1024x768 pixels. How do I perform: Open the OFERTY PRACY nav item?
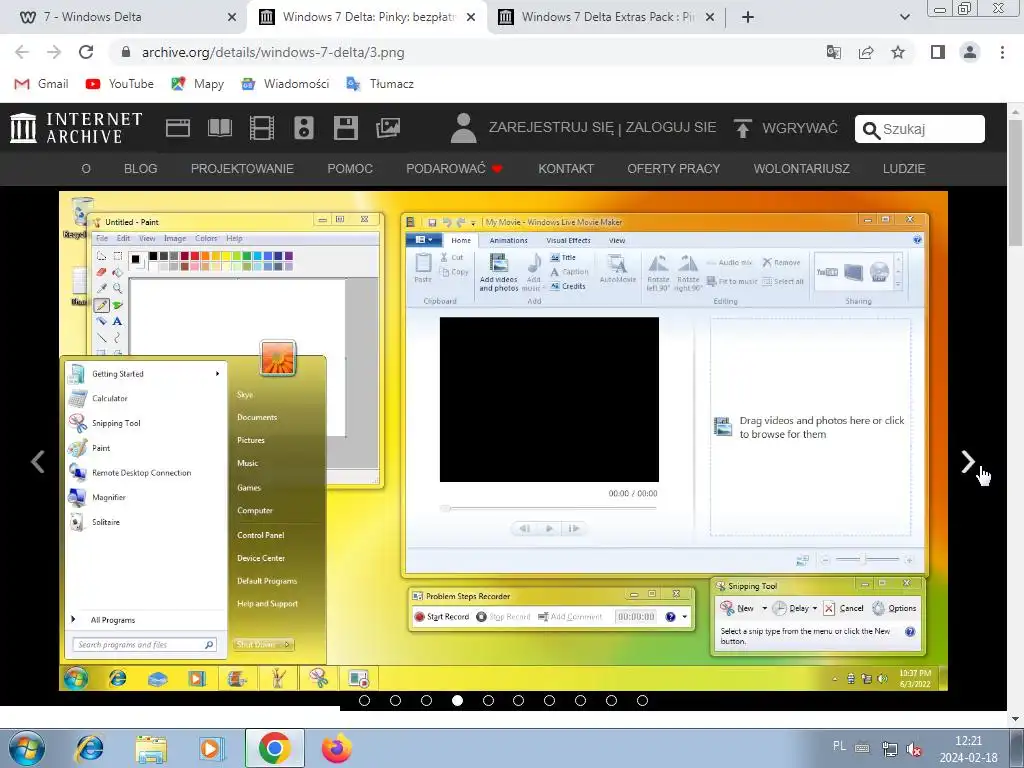673,168
